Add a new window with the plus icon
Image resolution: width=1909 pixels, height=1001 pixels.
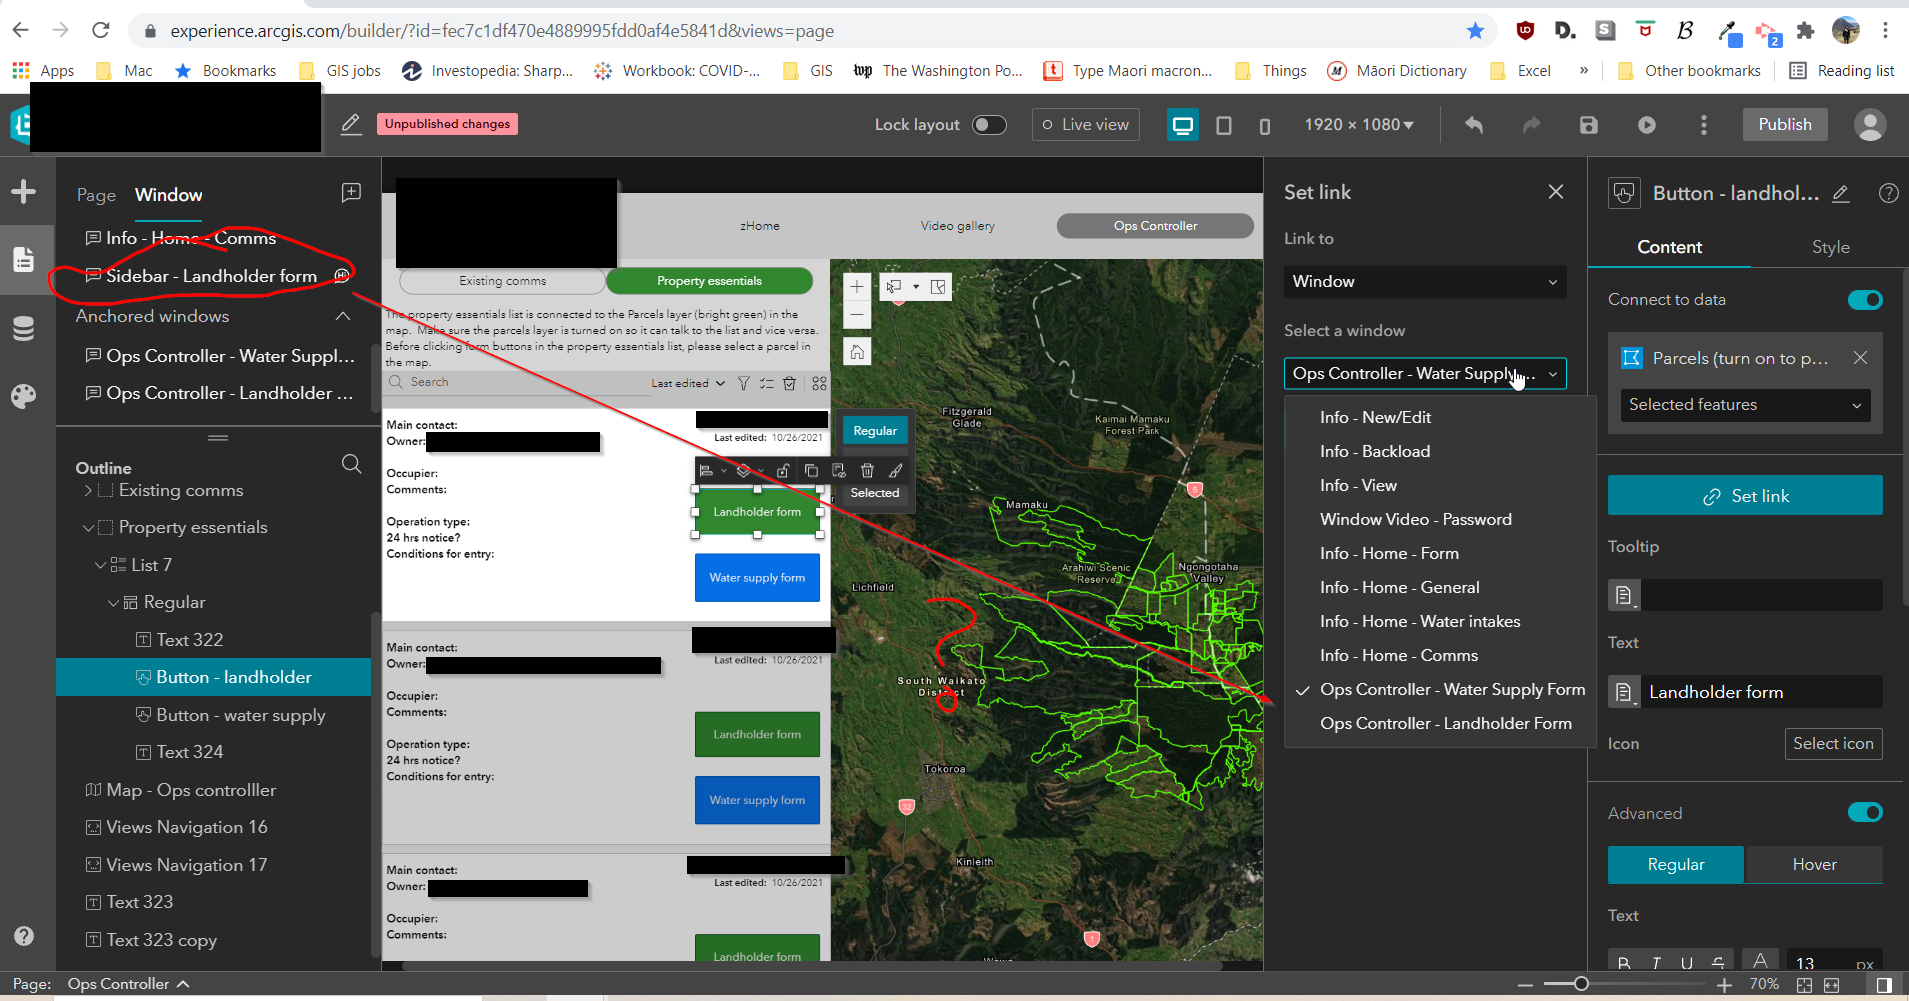tap(351, 192)
